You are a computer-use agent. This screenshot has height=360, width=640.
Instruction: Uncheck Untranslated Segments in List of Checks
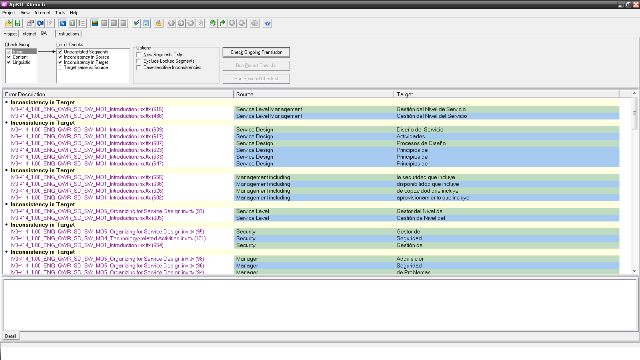[60, 52]
